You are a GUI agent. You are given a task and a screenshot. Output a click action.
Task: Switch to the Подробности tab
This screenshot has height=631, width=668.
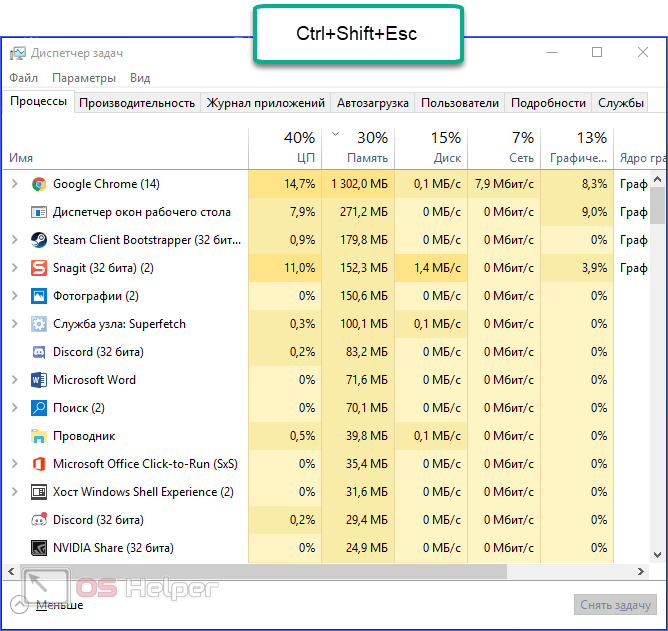click(x=548, y=103)
